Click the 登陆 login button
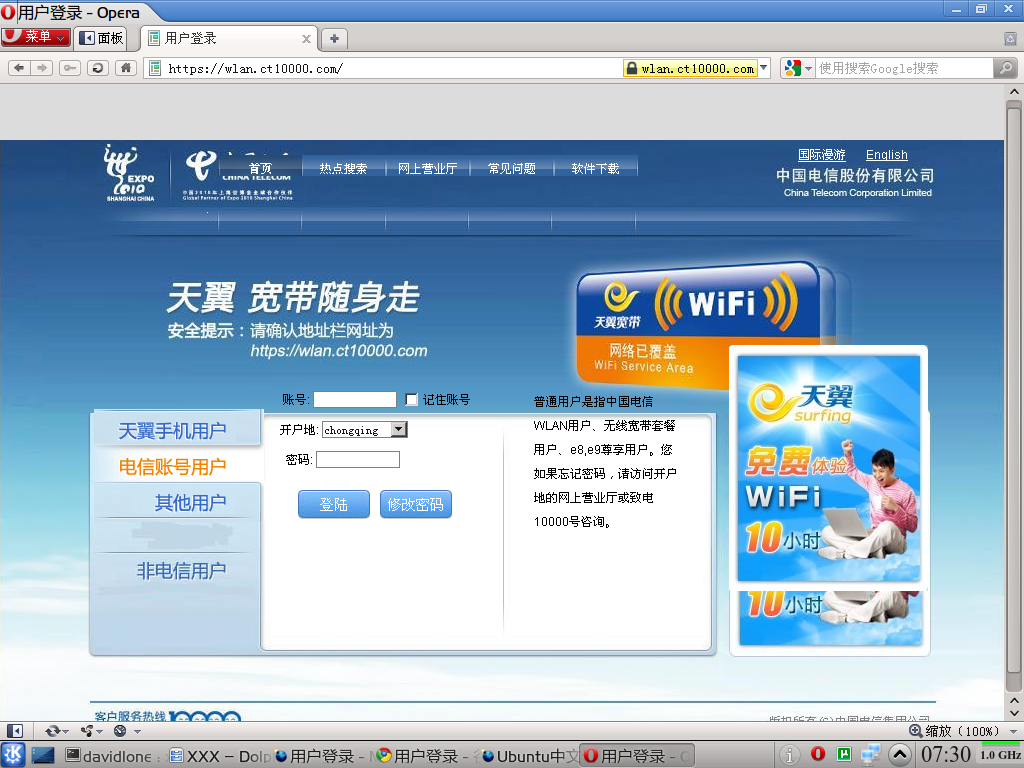This screenshot has height=768, width=1024. (x=334, y=504)
